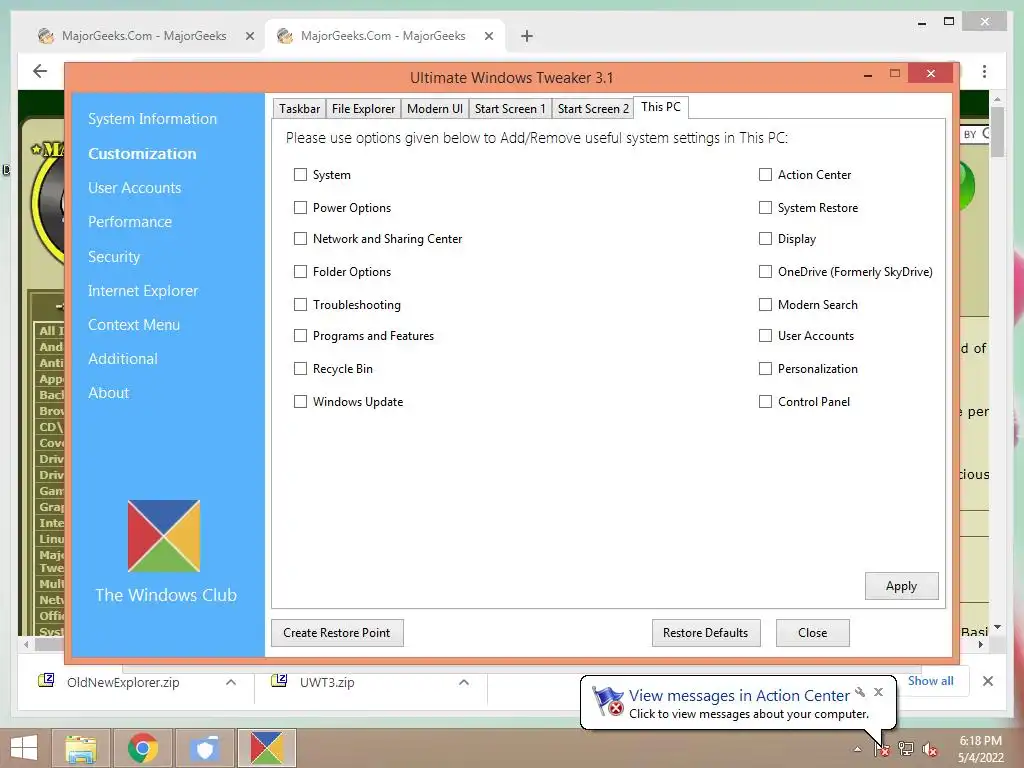Open System Information section

click(152, 119)
